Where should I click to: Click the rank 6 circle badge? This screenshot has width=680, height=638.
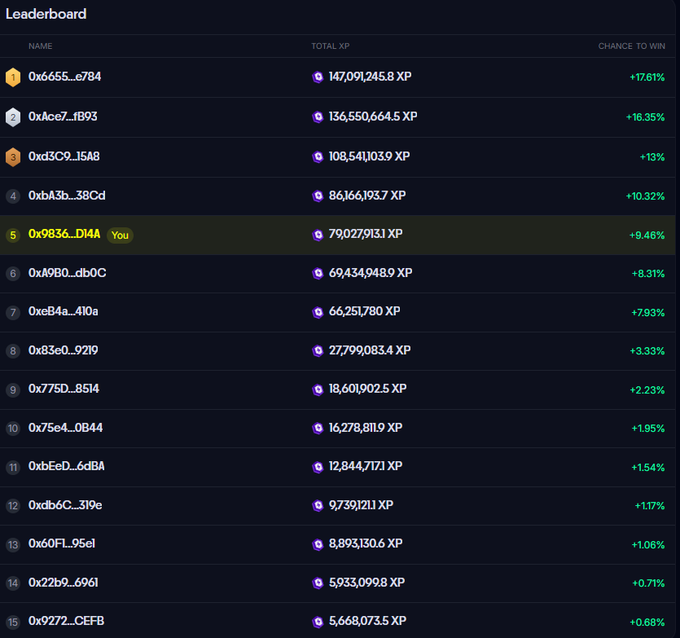(x=13, y=274)
